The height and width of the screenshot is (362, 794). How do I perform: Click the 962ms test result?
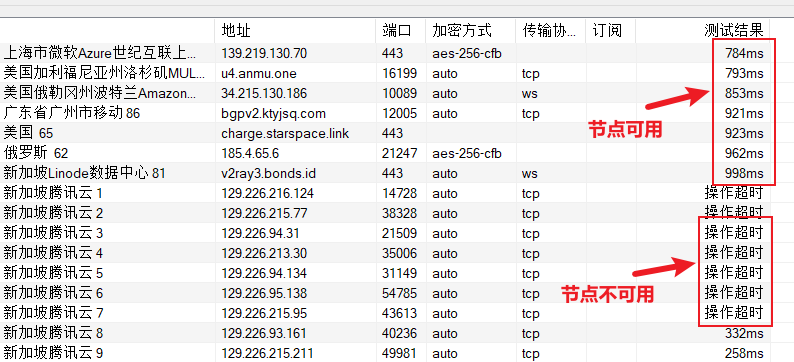pos(744,153)
